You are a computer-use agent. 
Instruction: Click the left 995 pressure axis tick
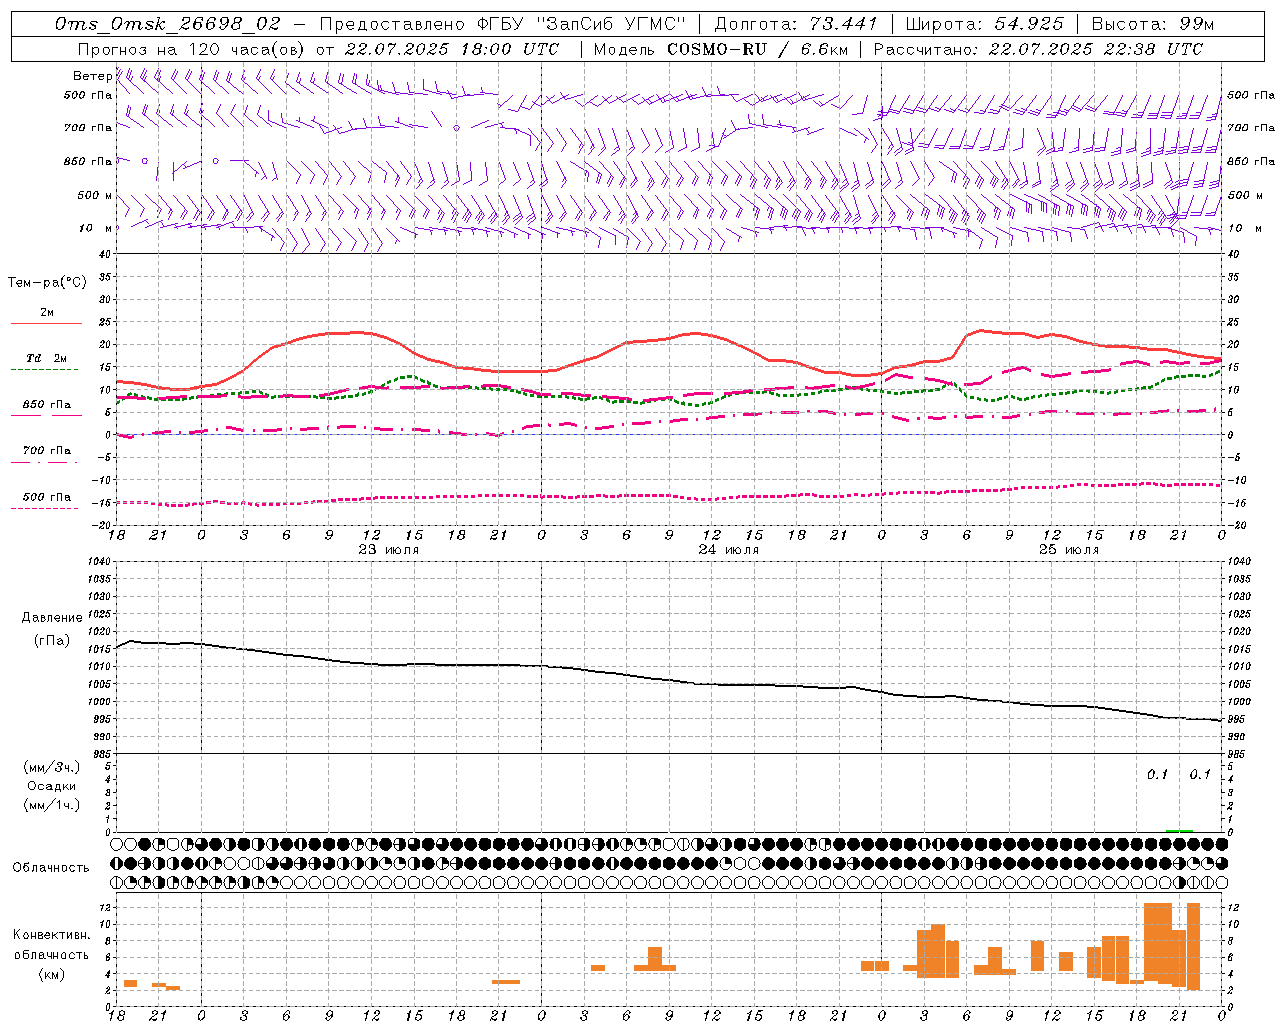(101, 719)
